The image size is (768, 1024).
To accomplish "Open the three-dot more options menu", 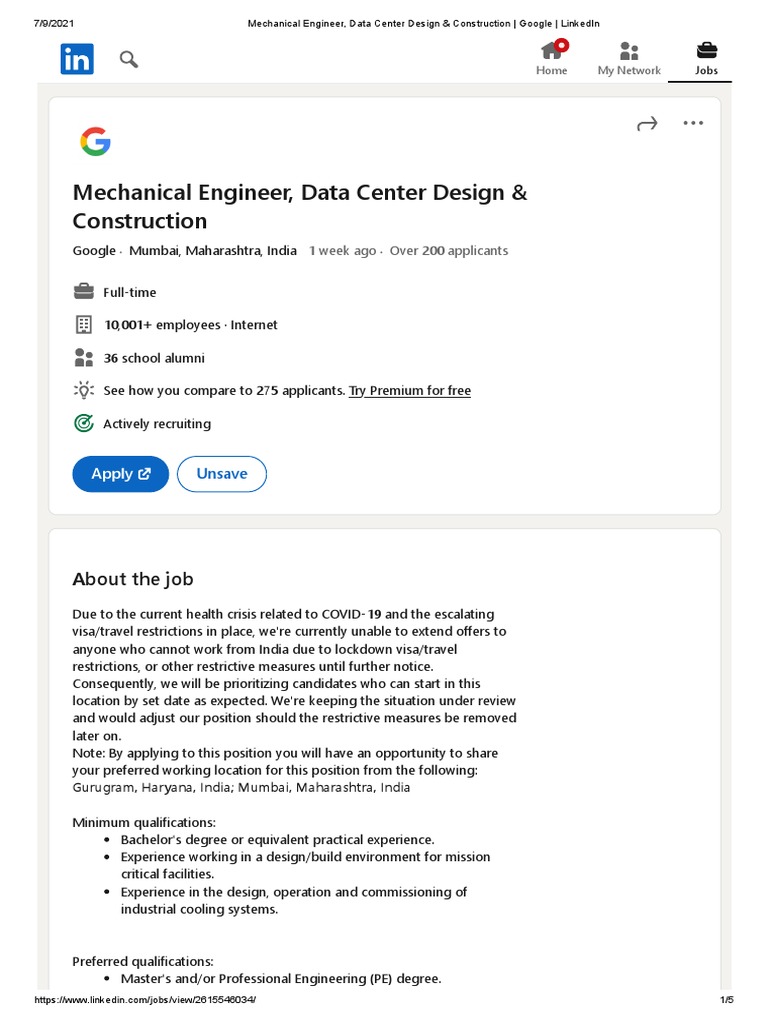I will coord(693,123).
